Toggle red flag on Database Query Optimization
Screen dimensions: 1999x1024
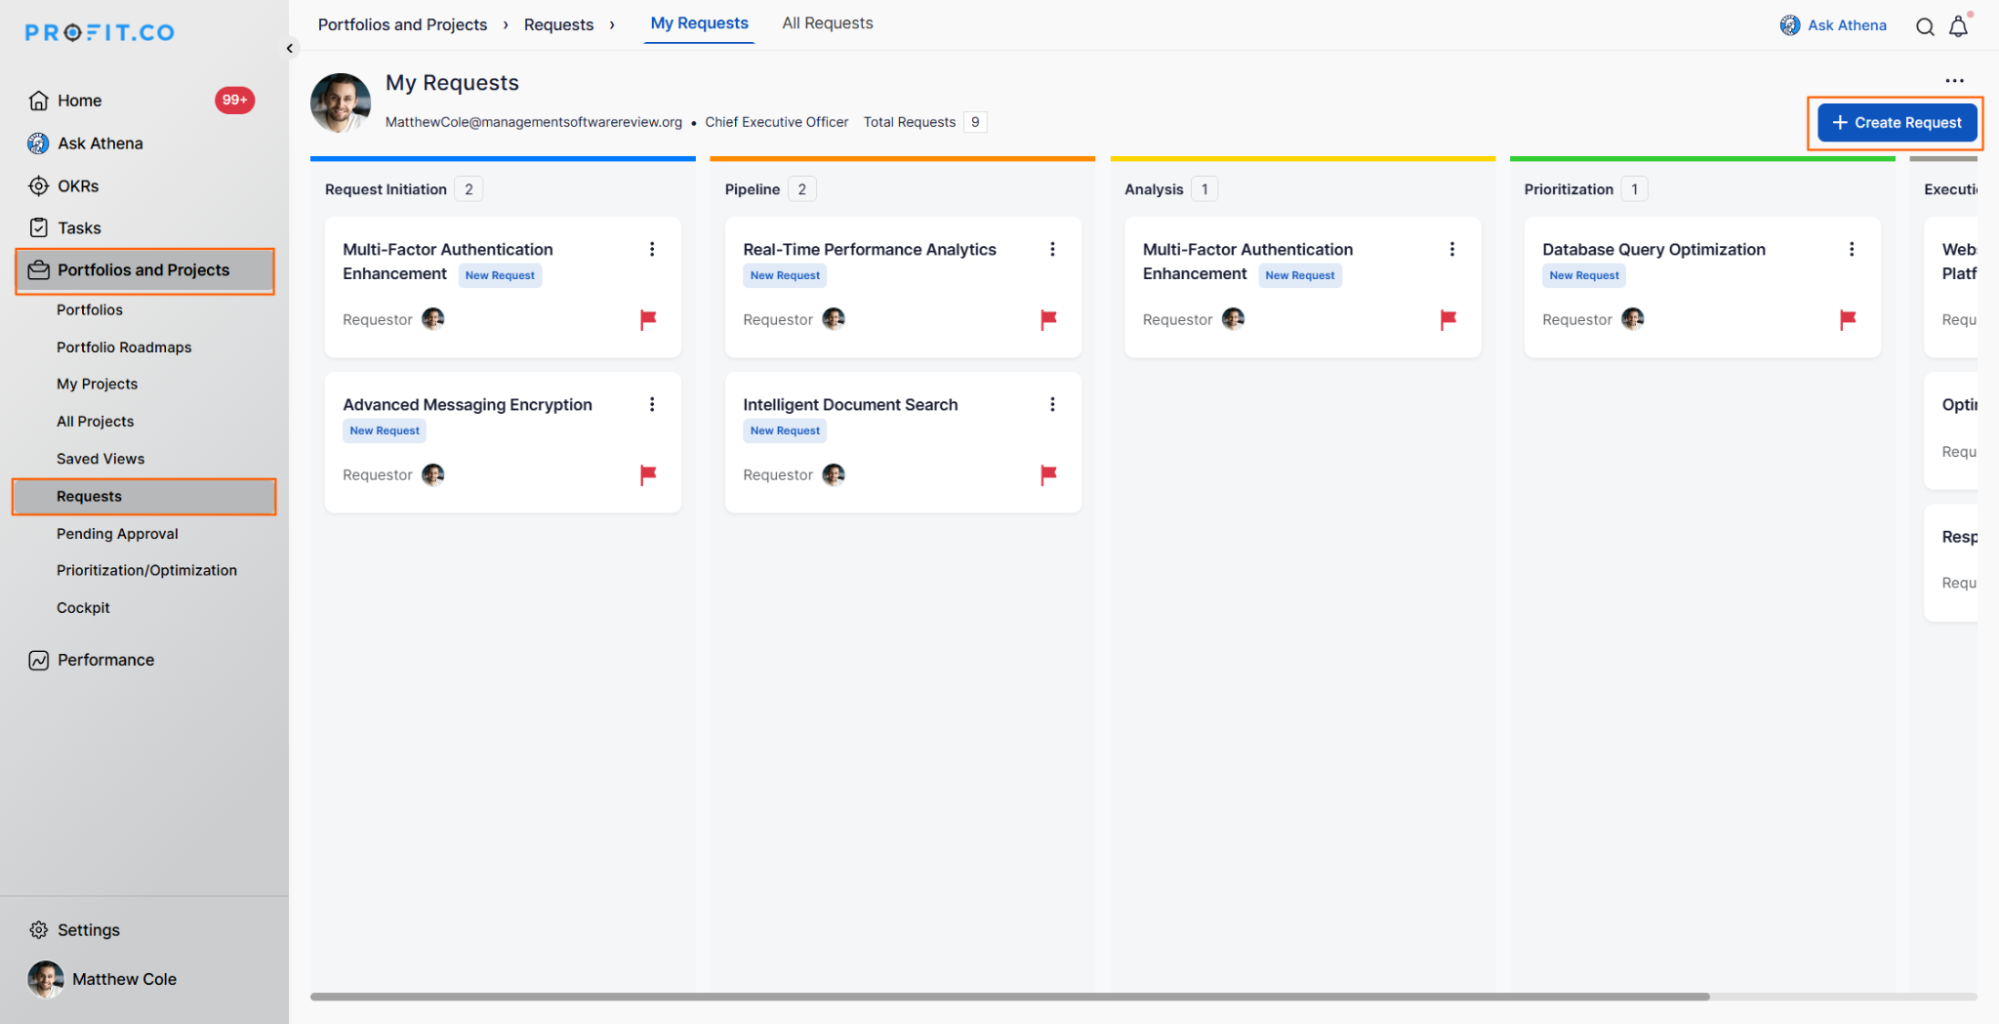(x=1847, y=319)
